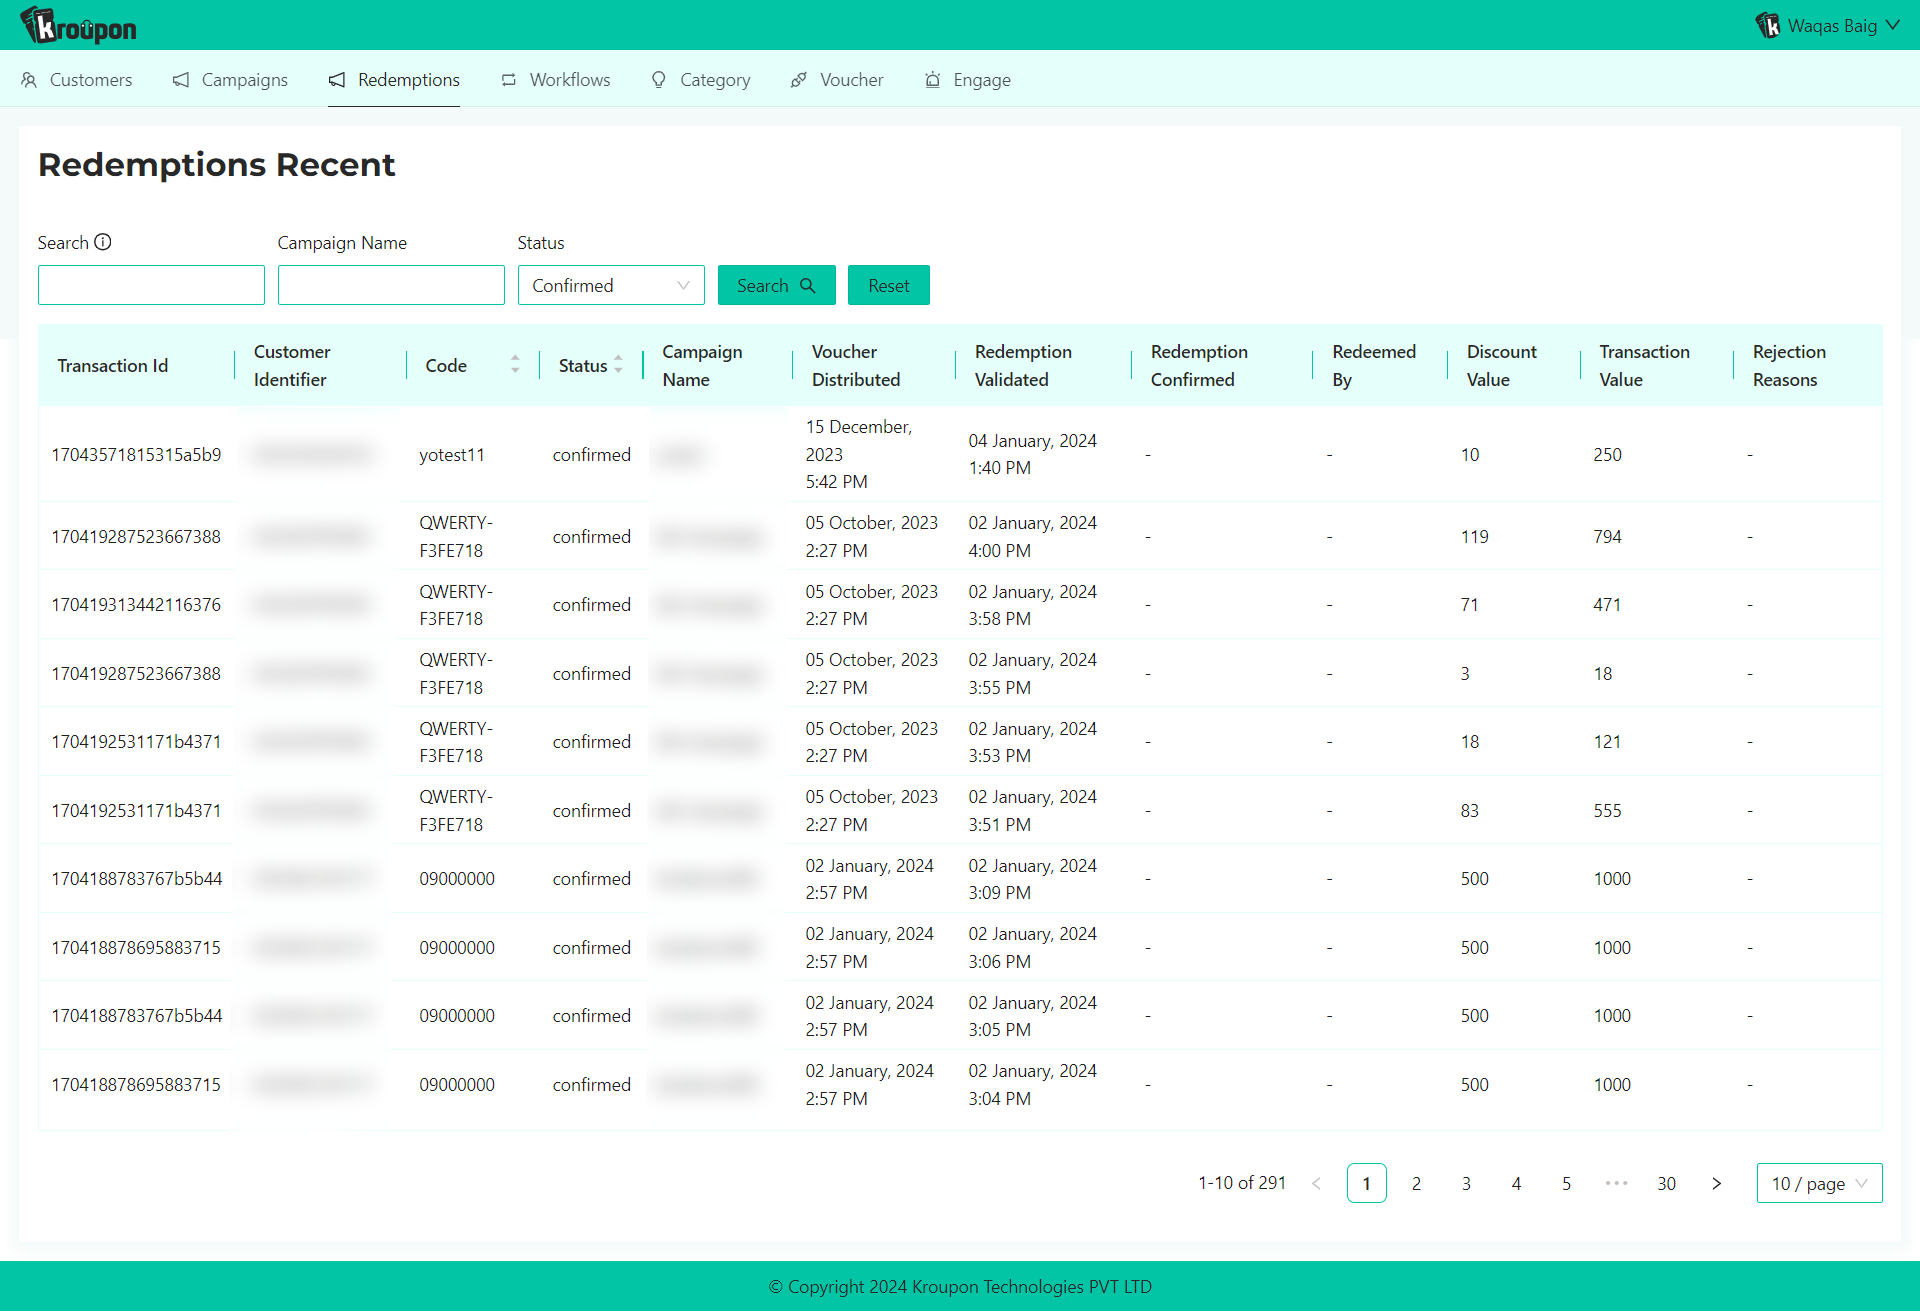The width and height of the screenshot is (1920, 1311).
Task: Click the user avatar icon next to Waqas Baig
Action: pyautogui.click(x=1768, y=25)
